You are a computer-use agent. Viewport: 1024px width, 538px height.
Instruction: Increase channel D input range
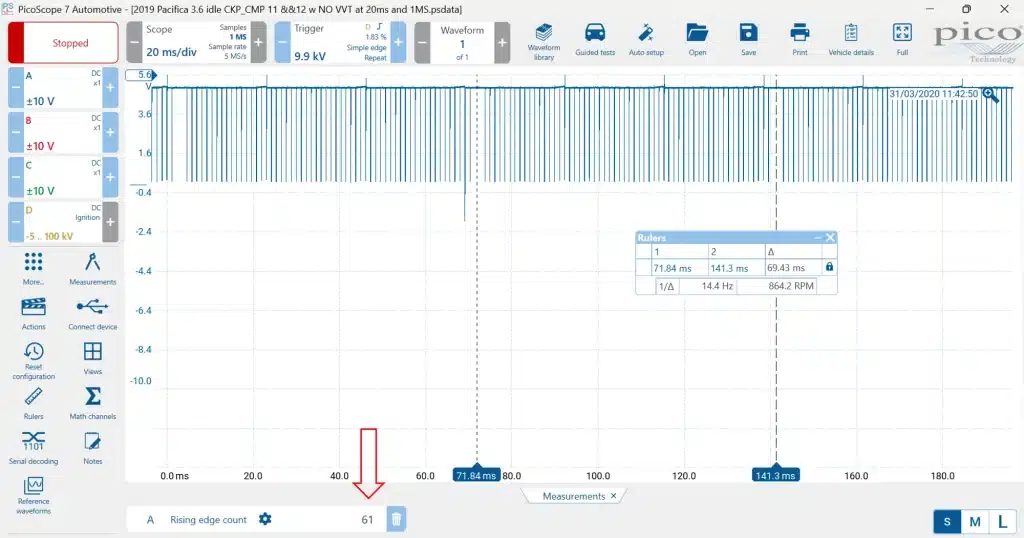coord(110,222)
